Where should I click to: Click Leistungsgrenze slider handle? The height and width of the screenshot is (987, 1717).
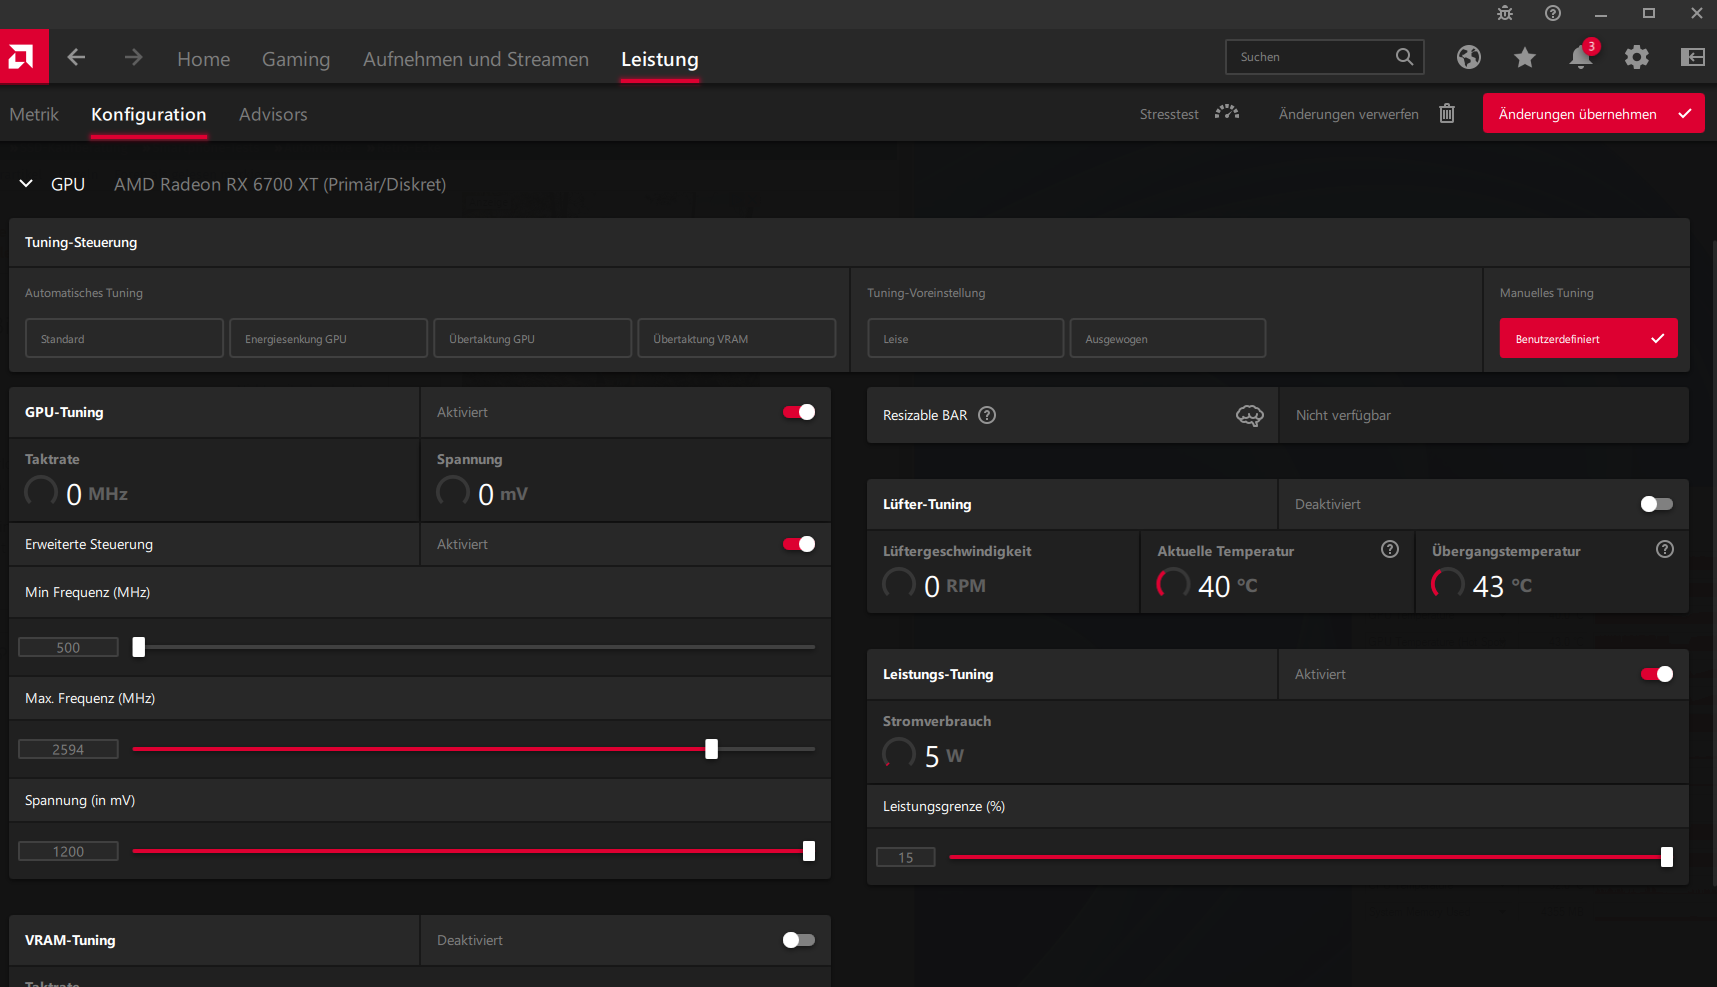[x=1667, y=857]
